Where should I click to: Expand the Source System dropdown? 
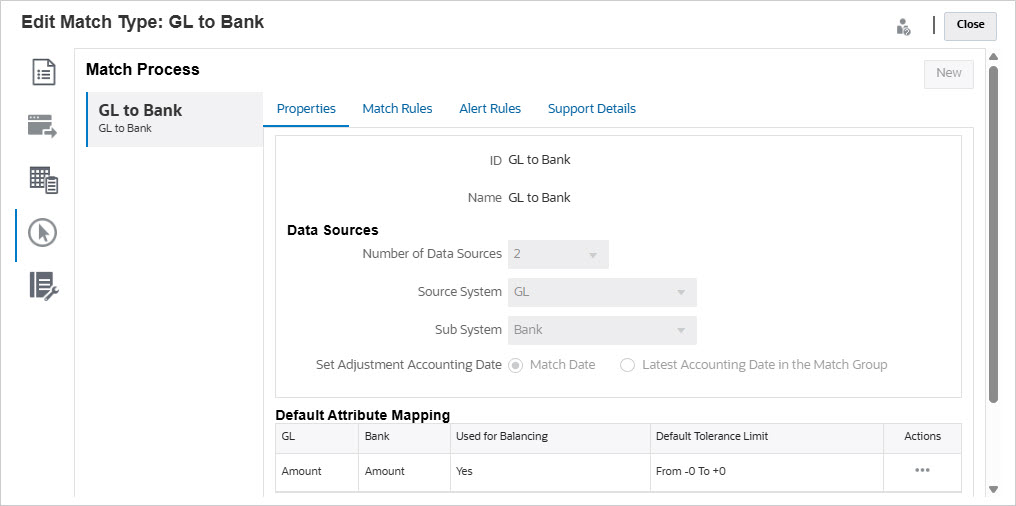click(680, 293)
